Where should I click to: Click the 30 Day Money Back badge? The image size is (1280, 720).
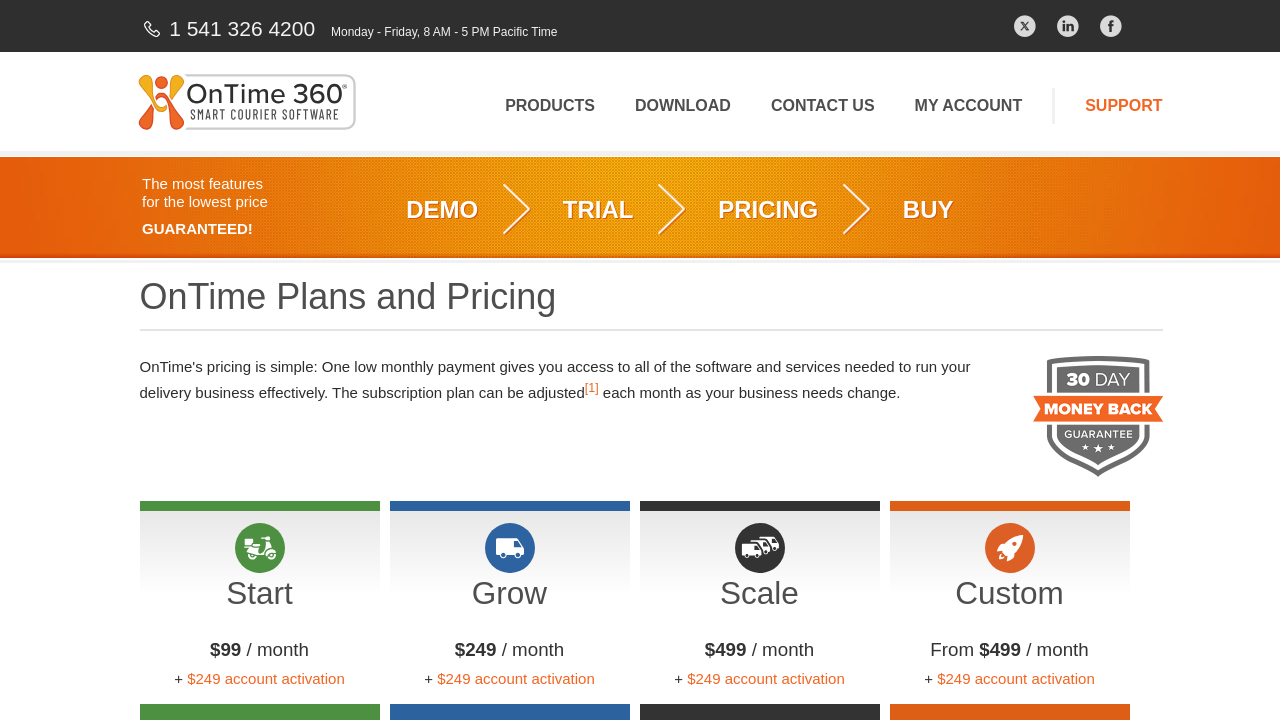click(1097, 415)
